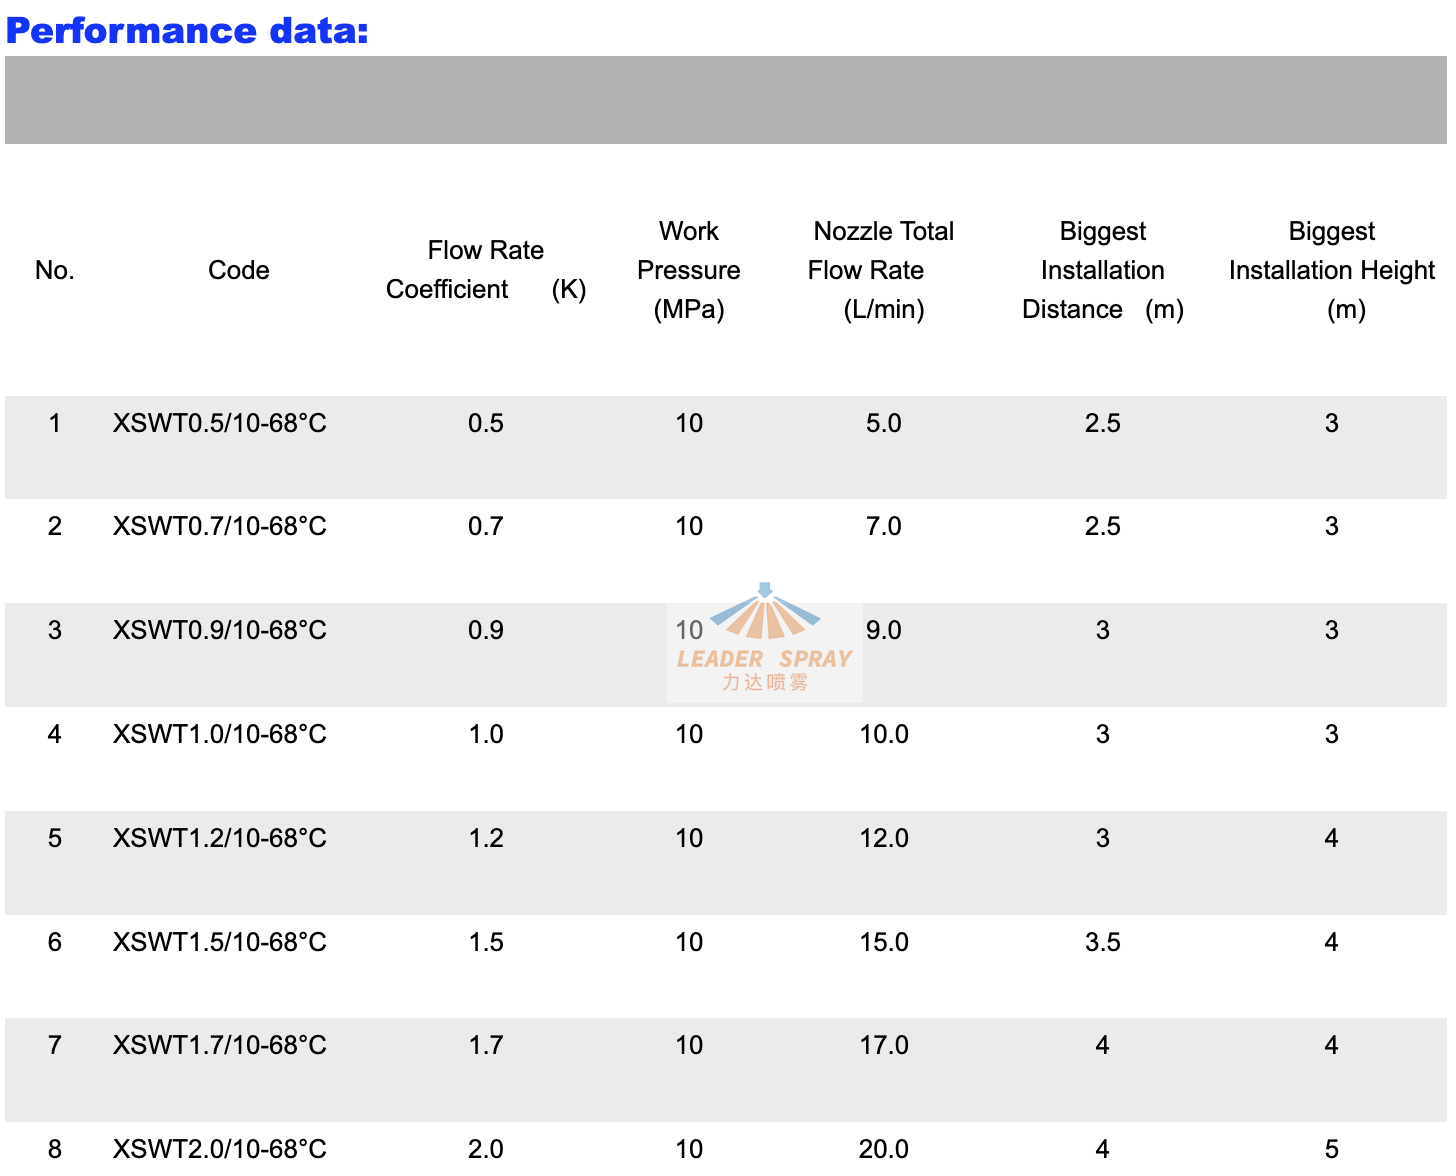
Task: Click row number 6 in No. column
Action: 55,942
